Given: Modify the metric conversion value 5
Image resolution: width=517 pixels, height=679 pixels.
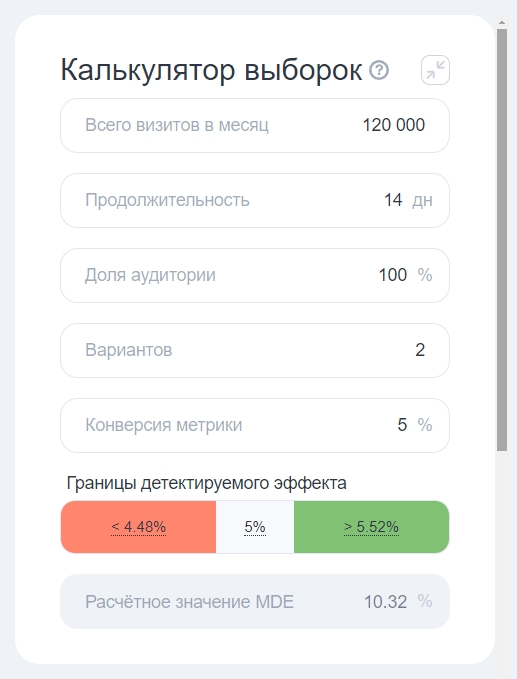Looking at the screenshot, I should pyautogui.click(x=402, y=425).
